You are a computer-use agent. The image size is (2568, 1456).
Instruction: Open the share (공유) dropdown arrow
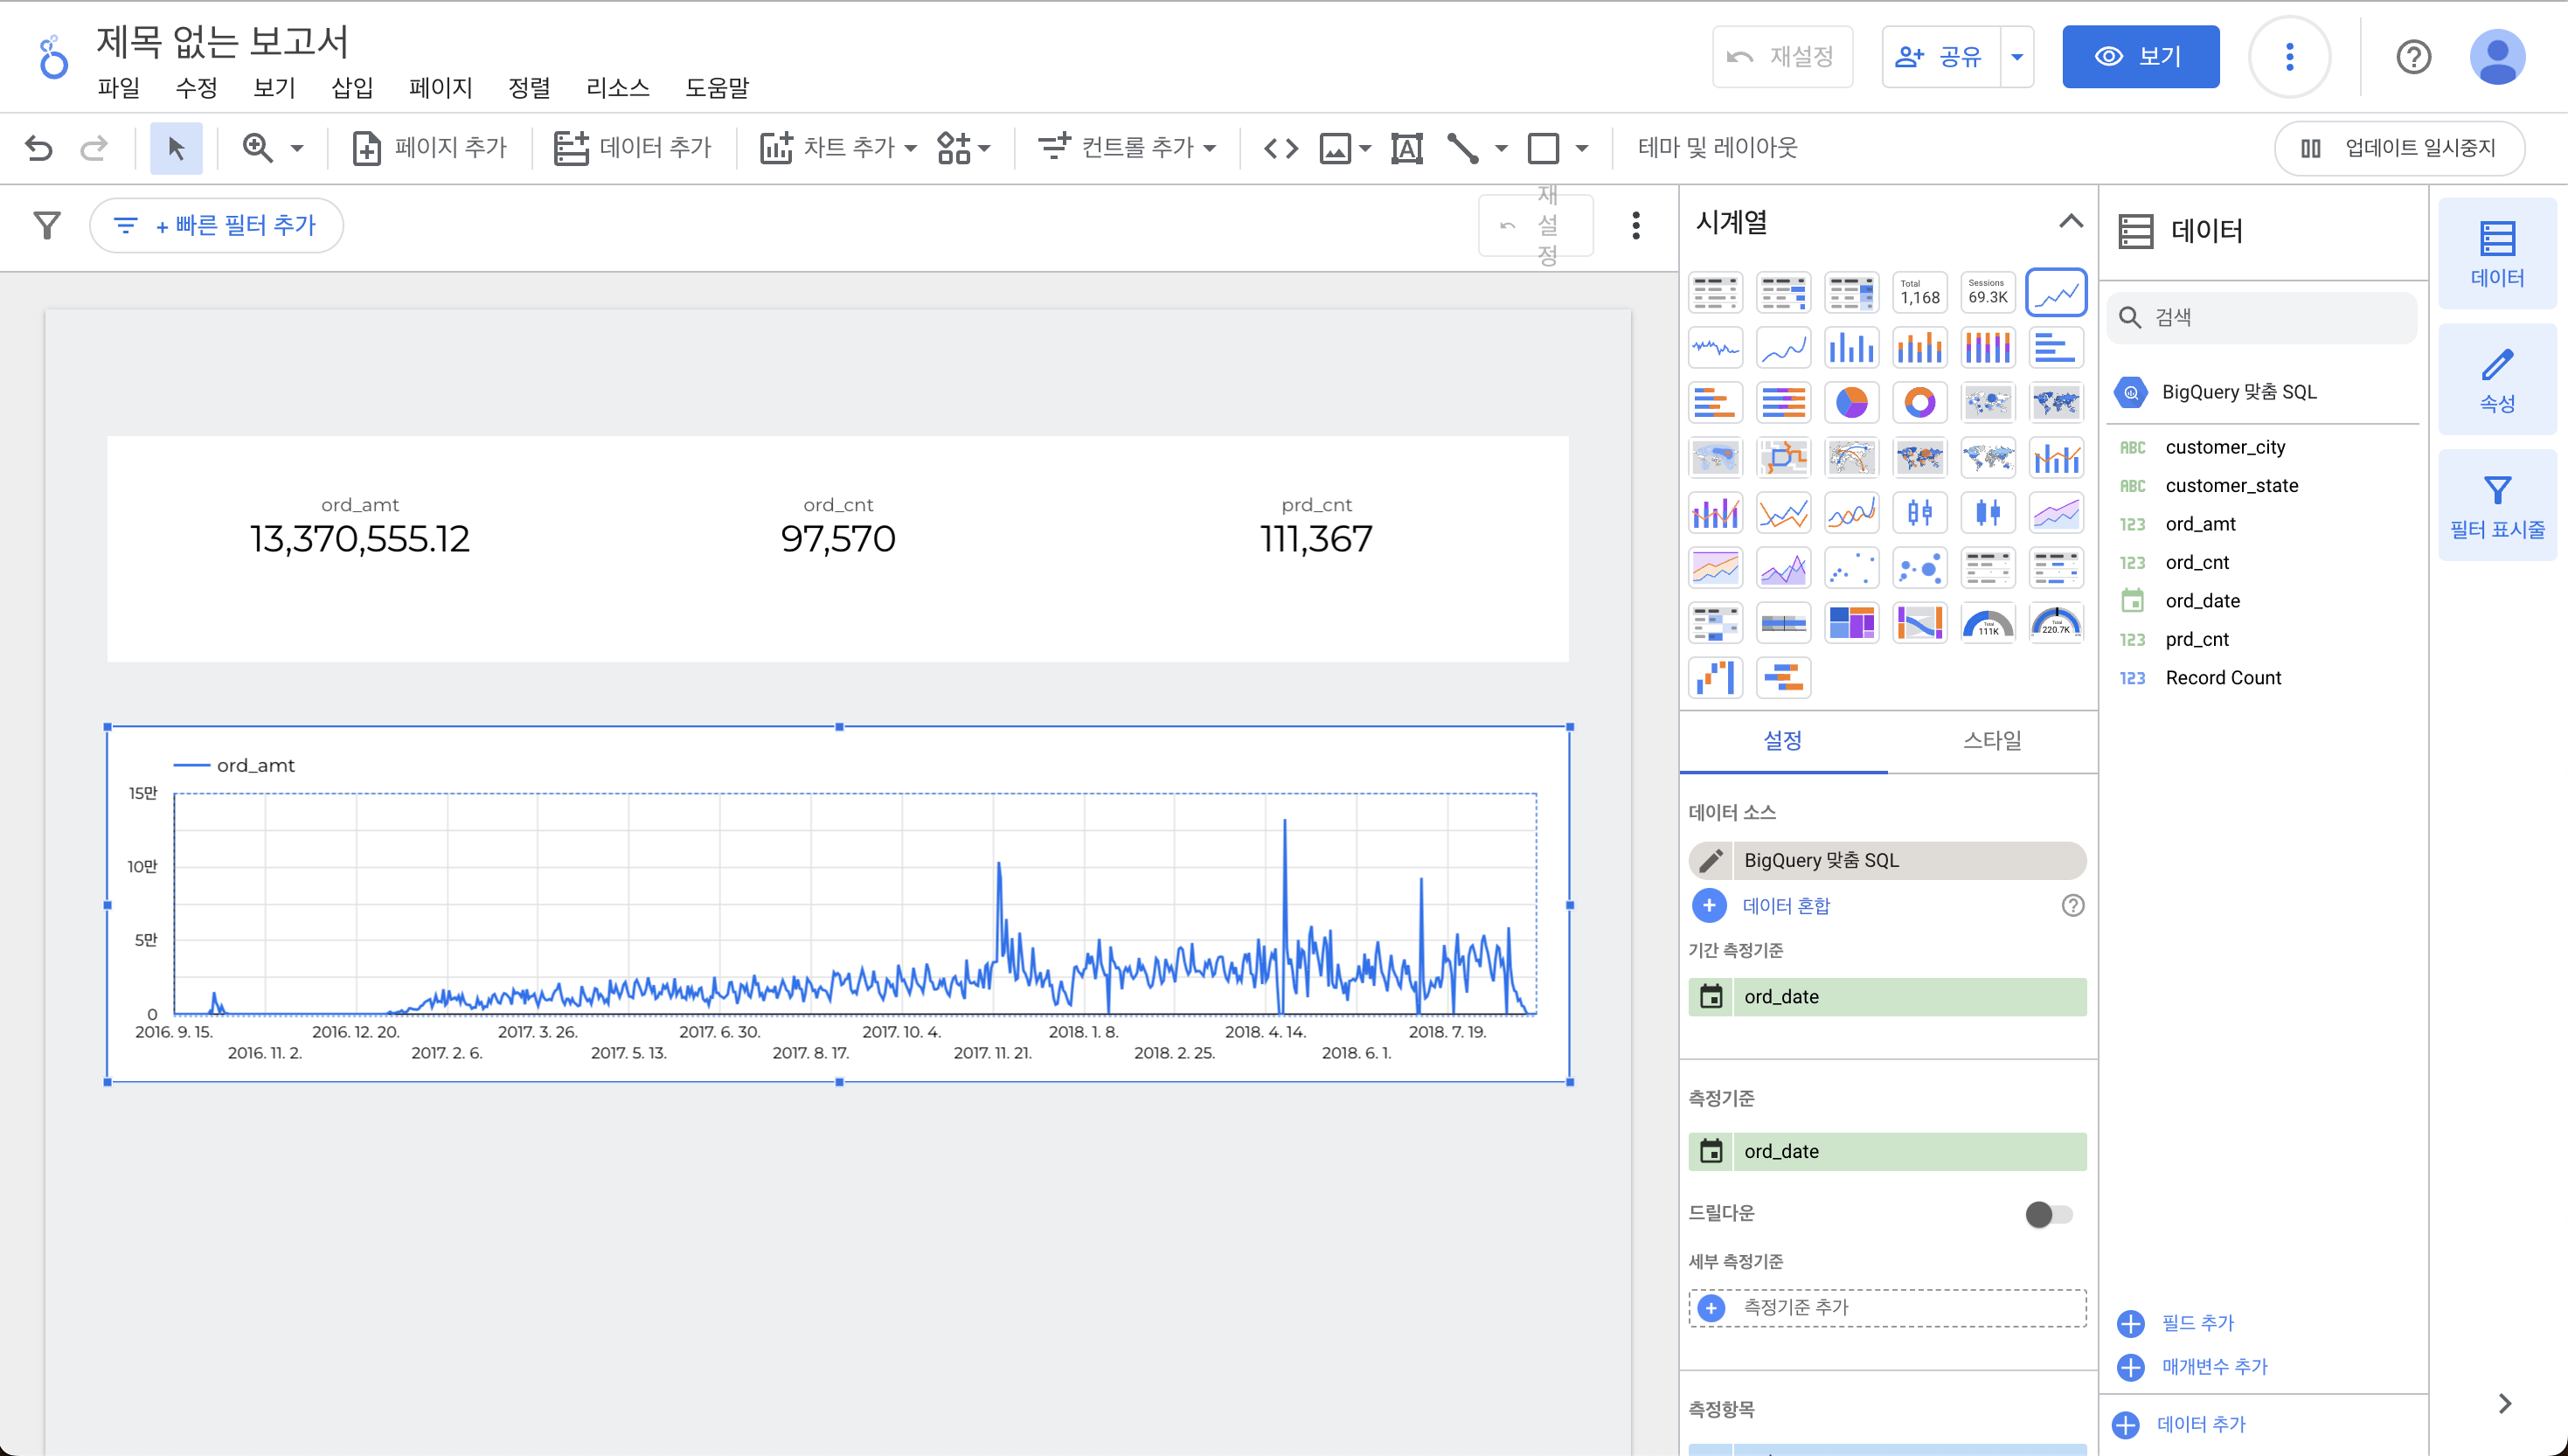pos(2017,57)
